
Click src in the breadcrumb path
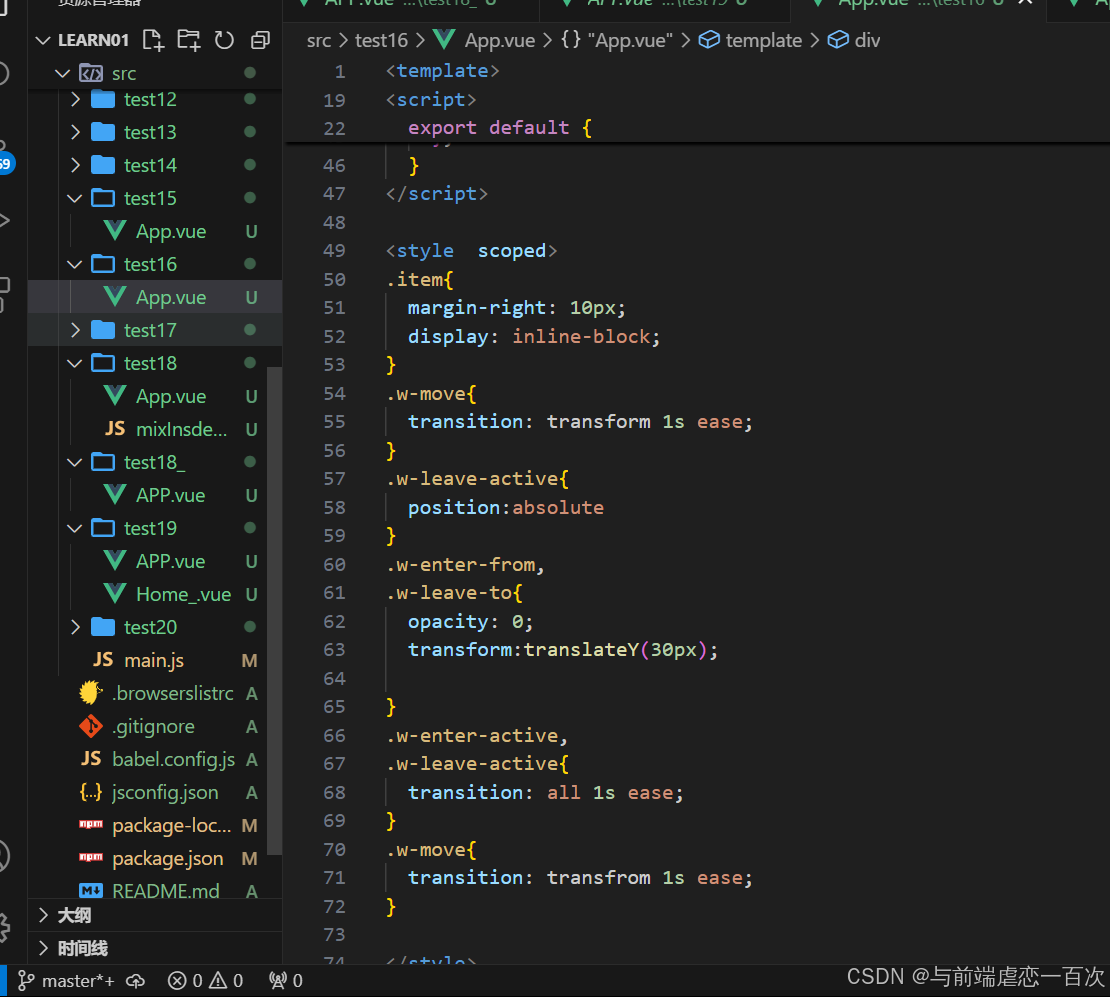[319, 40]
